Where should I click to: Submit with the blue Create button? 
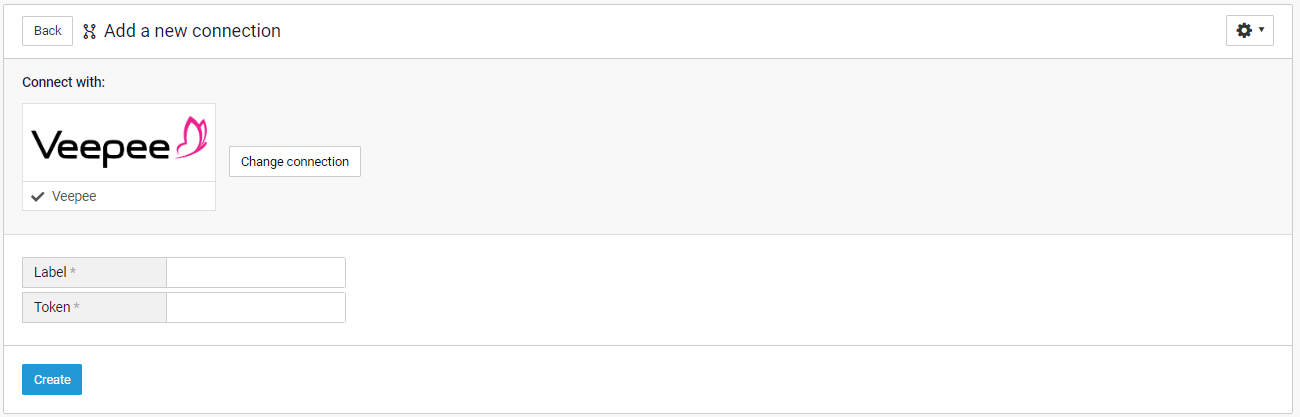point(52,380)
